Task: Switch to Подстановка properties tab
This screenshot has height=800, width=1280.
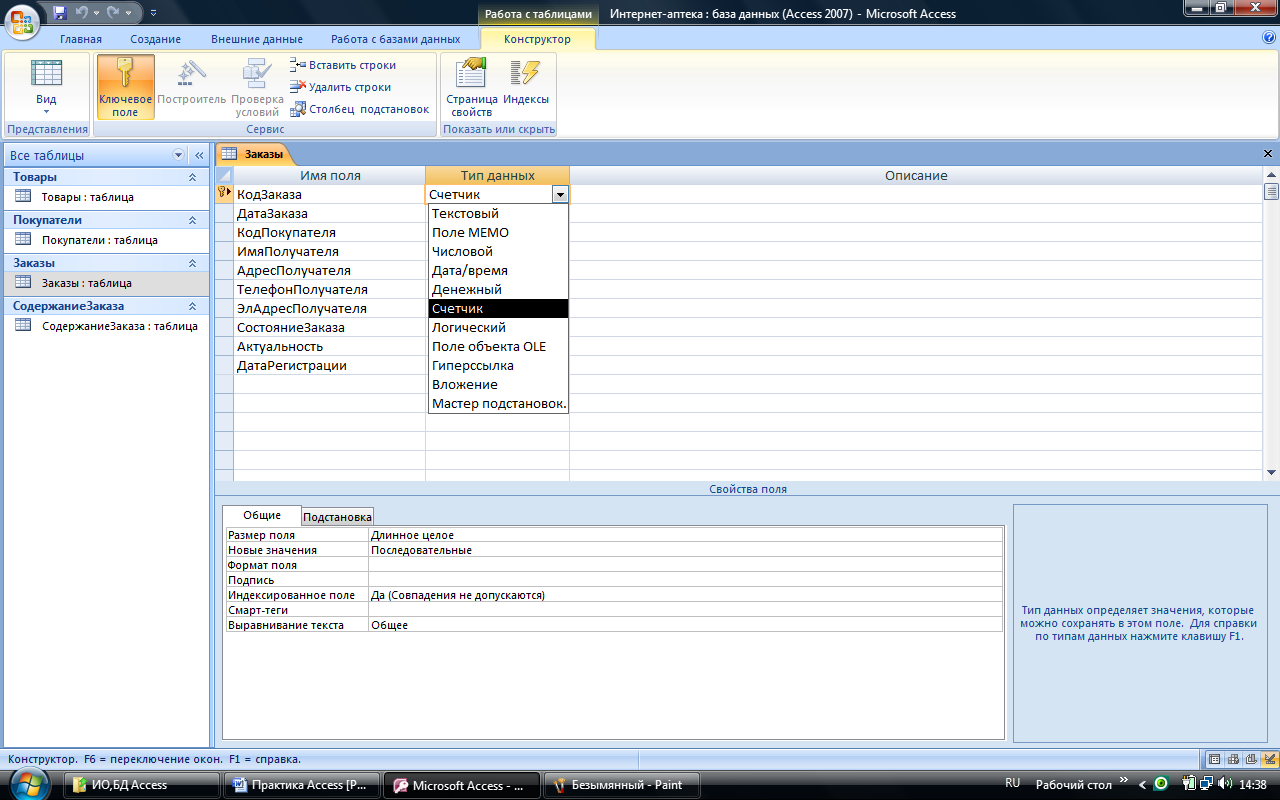Action: (x=338, y=517)
